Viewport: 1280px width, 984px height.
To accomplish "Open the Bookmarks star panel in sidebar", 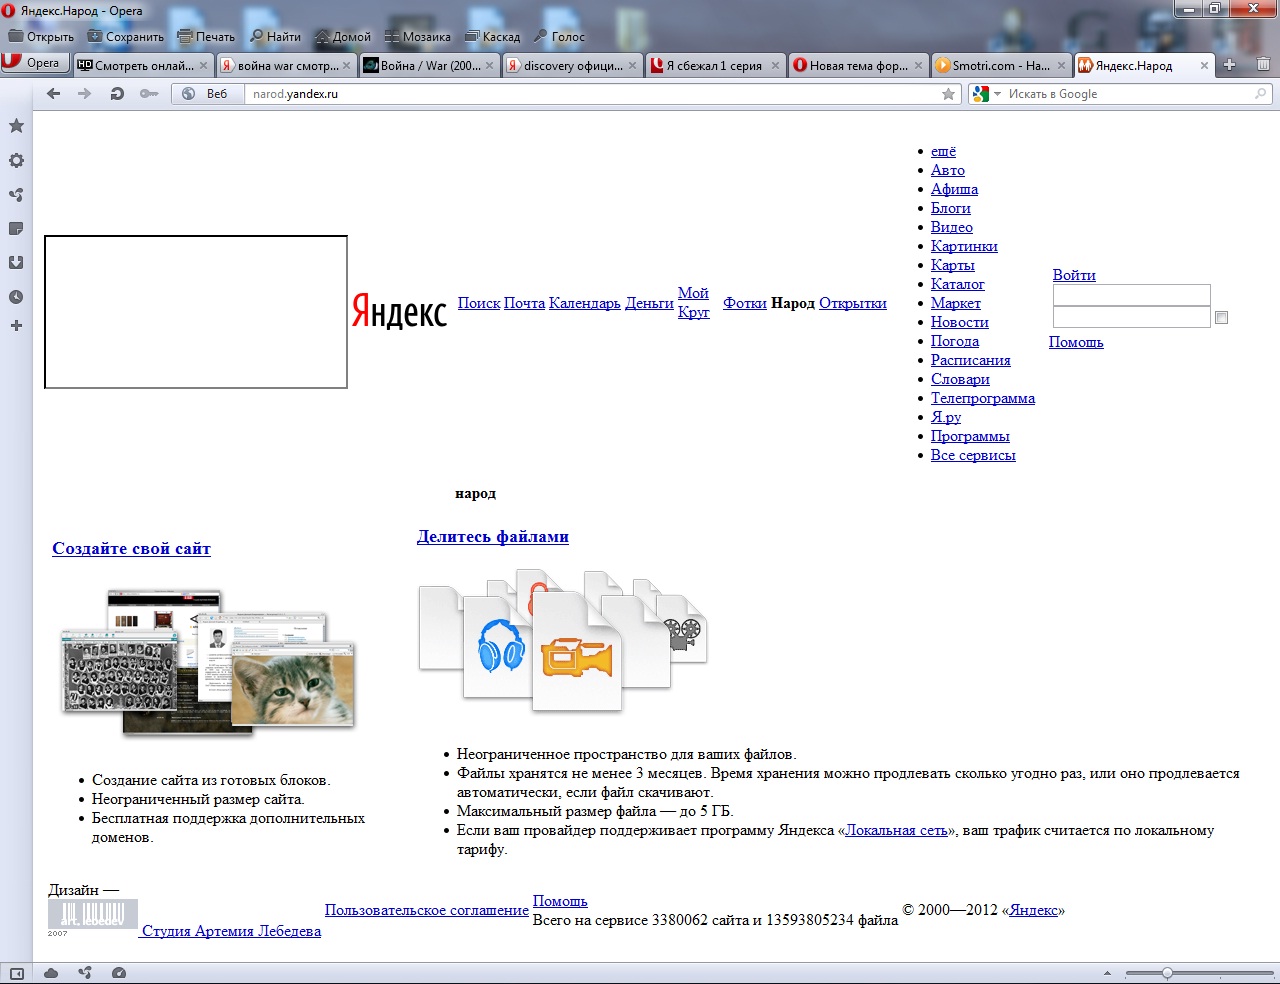I will [x=16, y=126].
